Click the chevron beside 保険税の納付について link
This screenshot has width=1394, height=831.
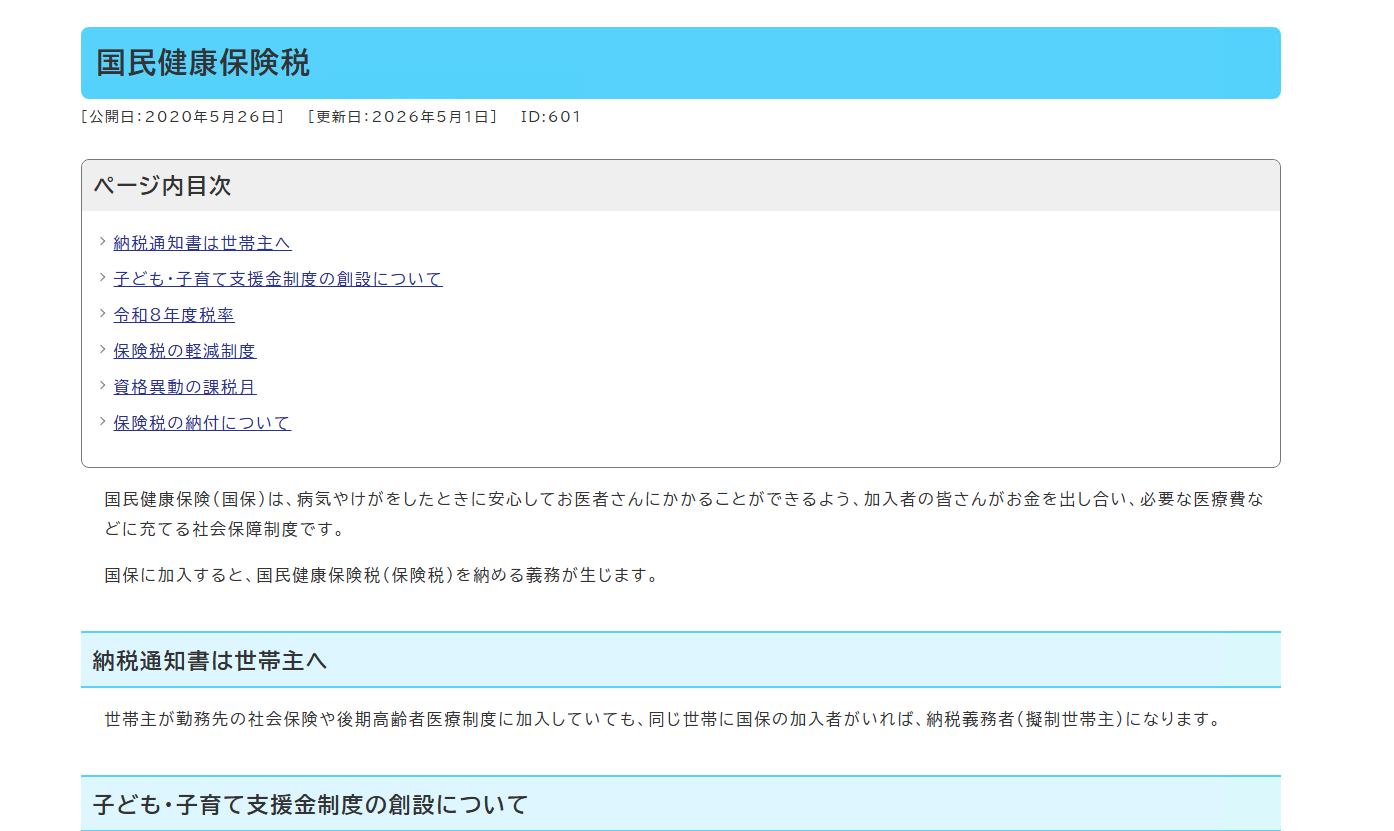(x=102, y=421)
